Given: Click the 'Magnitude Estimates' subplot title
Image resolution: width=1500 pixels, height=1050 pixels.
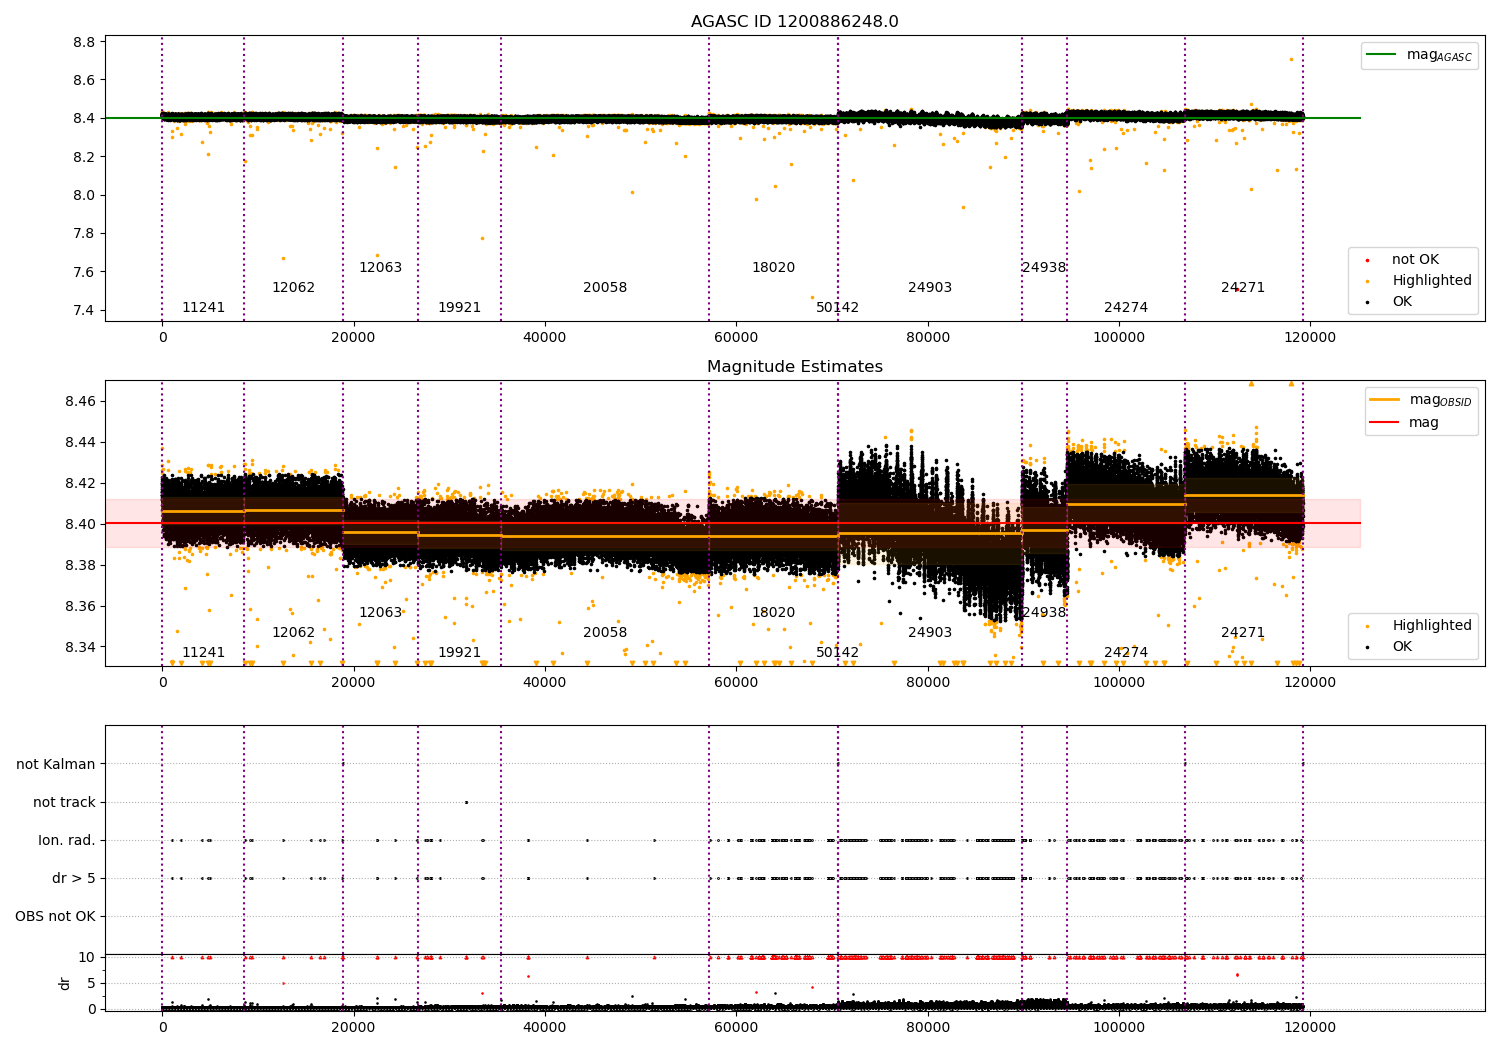Looking at the screenshot, I should pyautogui.click(x=794, y=367).
